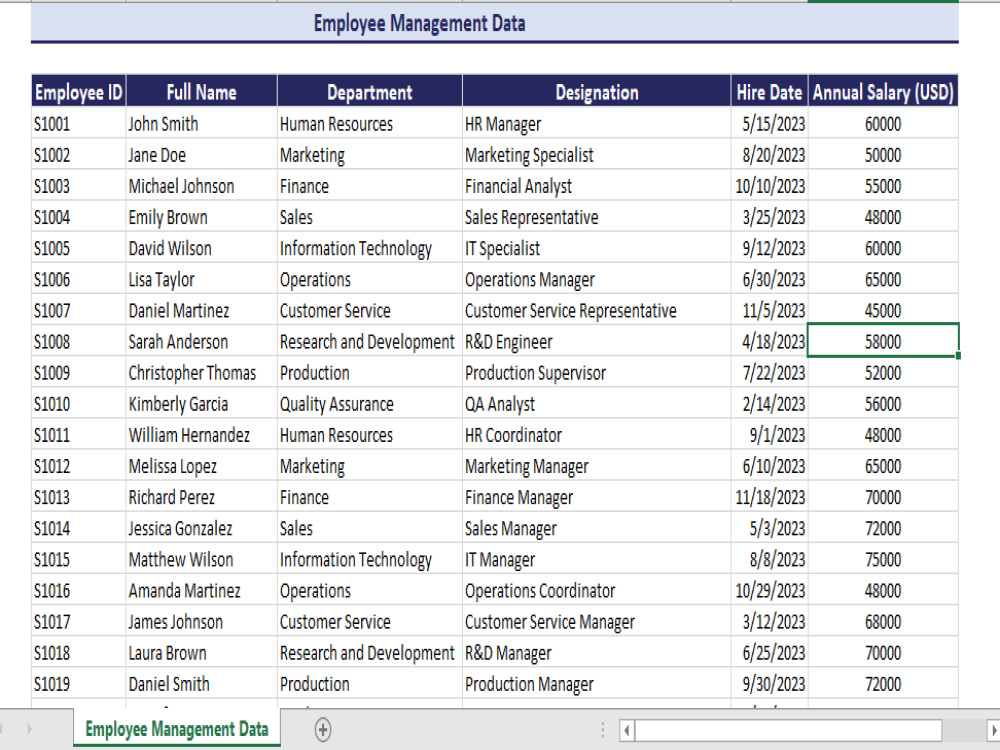The image size is (1000, 750).
Task: Select the Department header cell
Action: (370, 92)
